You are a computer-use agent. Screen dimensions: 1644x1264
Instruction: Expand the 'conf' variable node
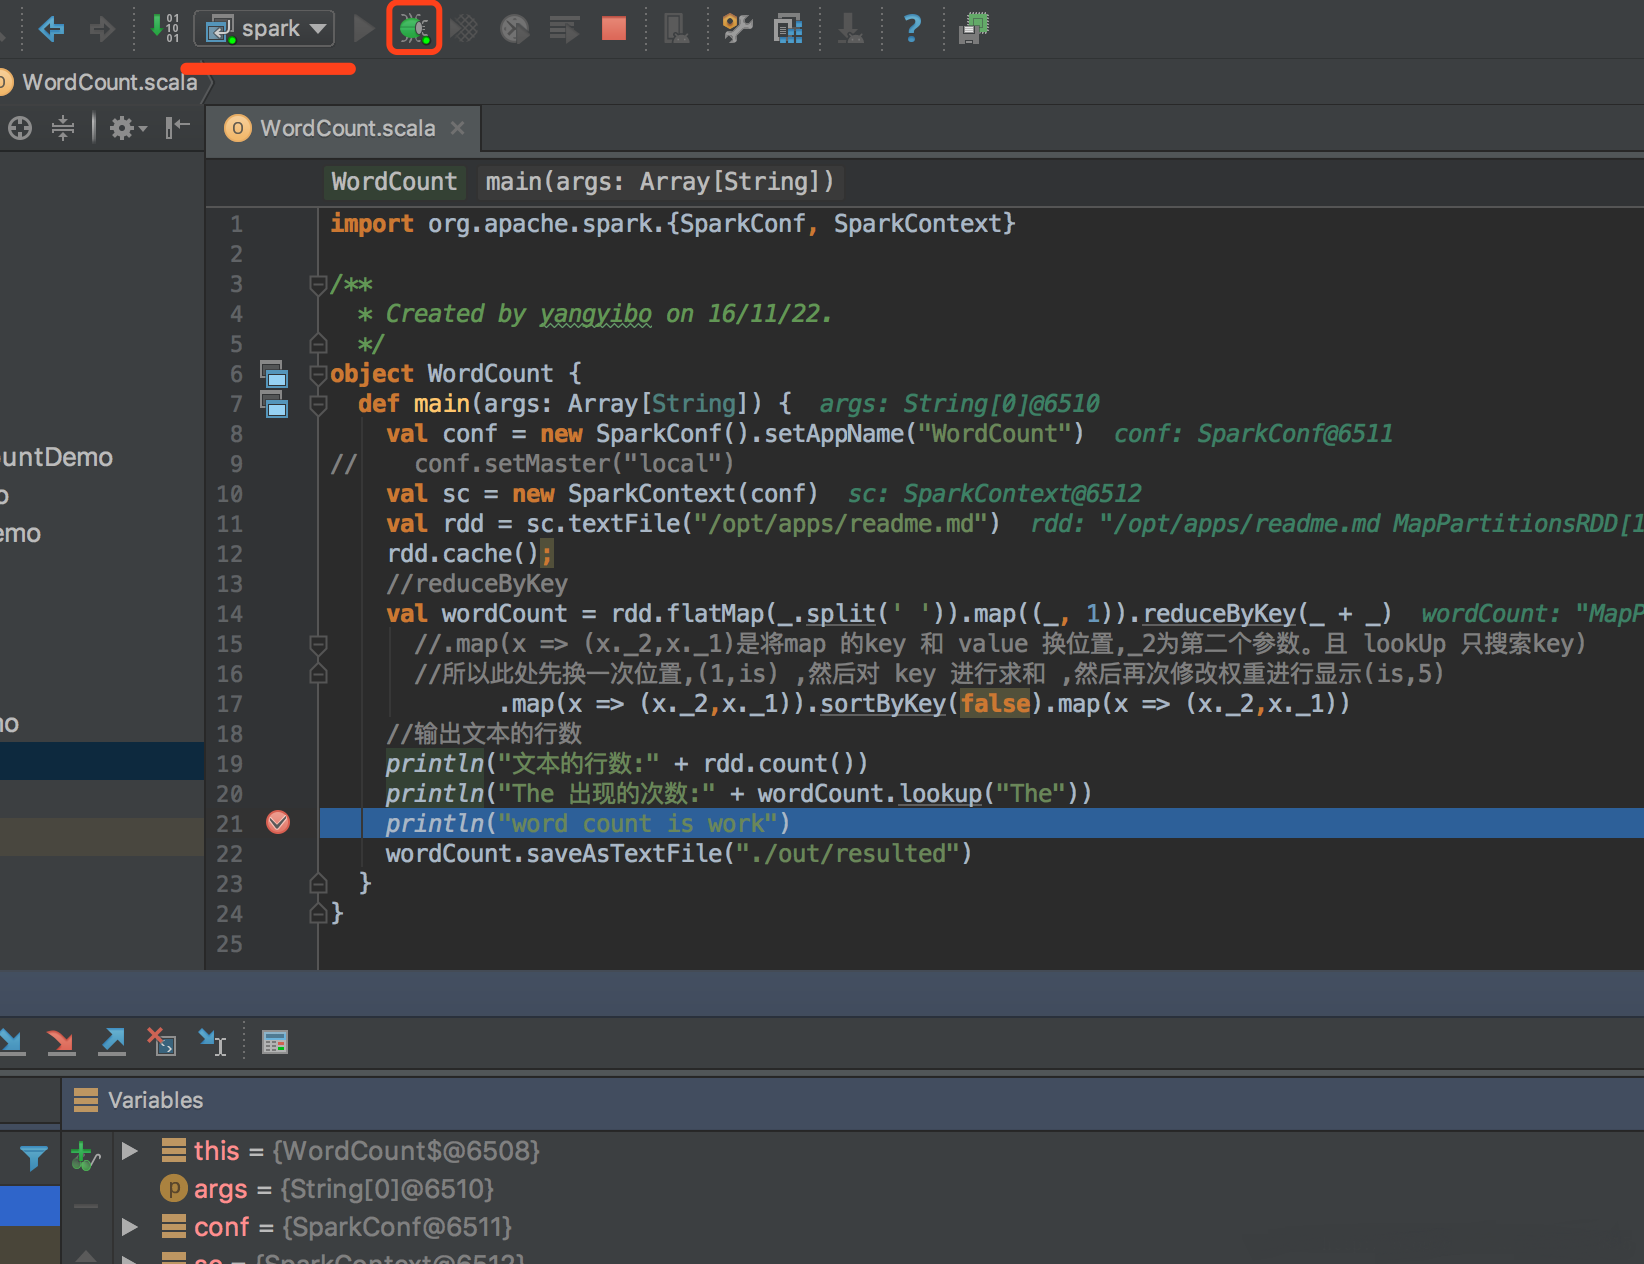[x=129, y=1226]
